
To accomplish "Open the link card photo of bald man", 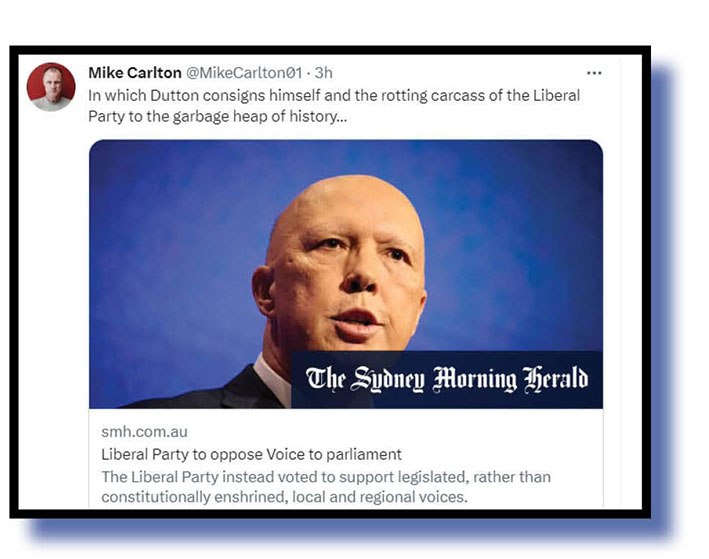I will point(345,274).
